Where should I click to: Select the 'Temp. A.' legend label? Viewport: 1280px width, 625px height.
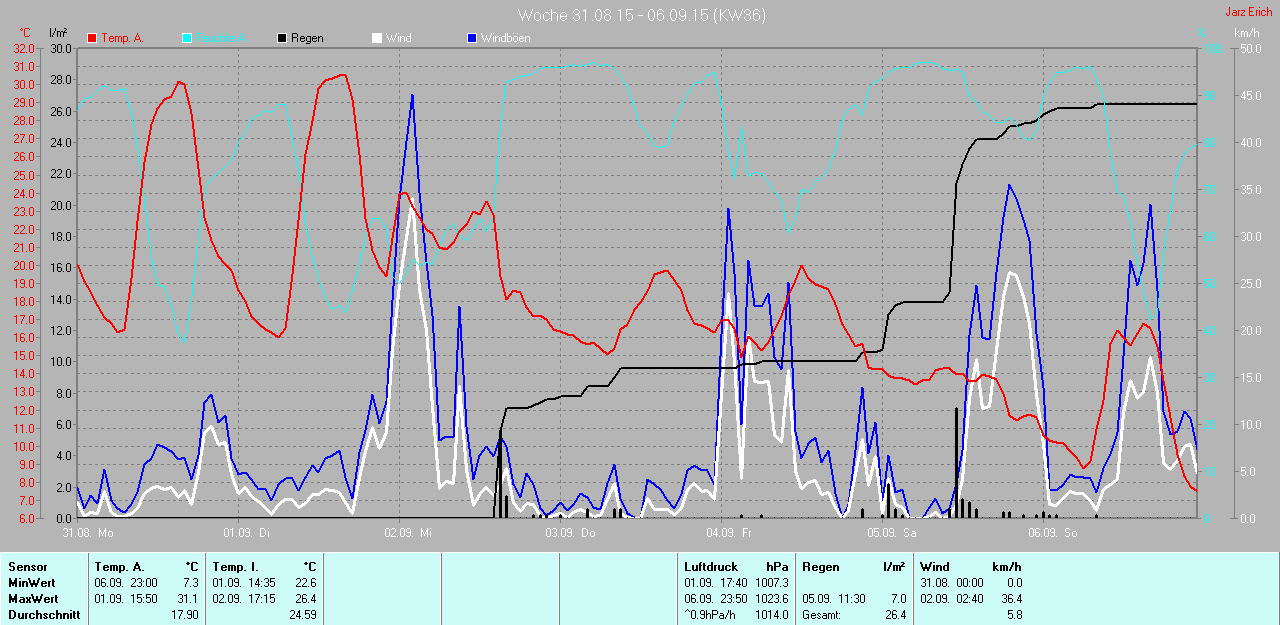coord(123,38)
